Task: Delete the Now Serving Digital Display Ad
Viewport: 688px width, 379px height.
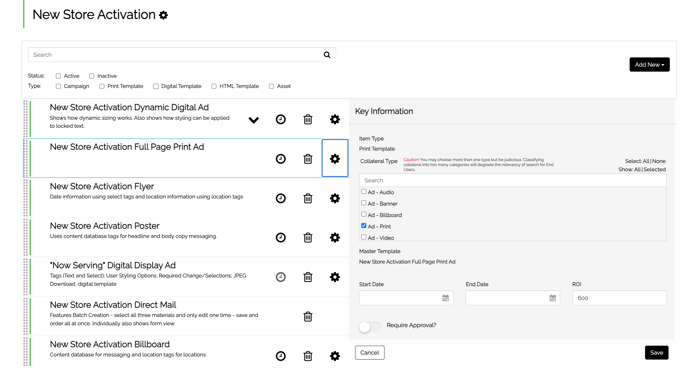Action: point(308,277)
